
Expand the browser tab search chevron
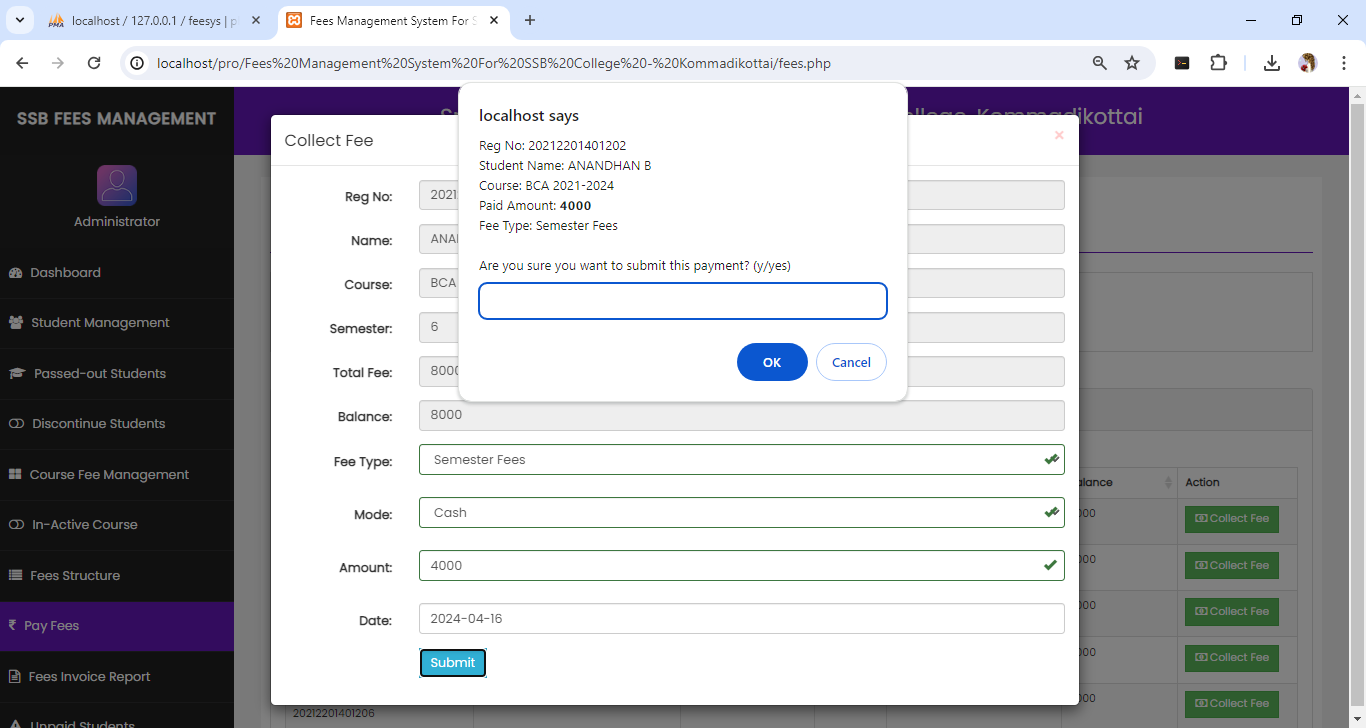pos(19,20)
